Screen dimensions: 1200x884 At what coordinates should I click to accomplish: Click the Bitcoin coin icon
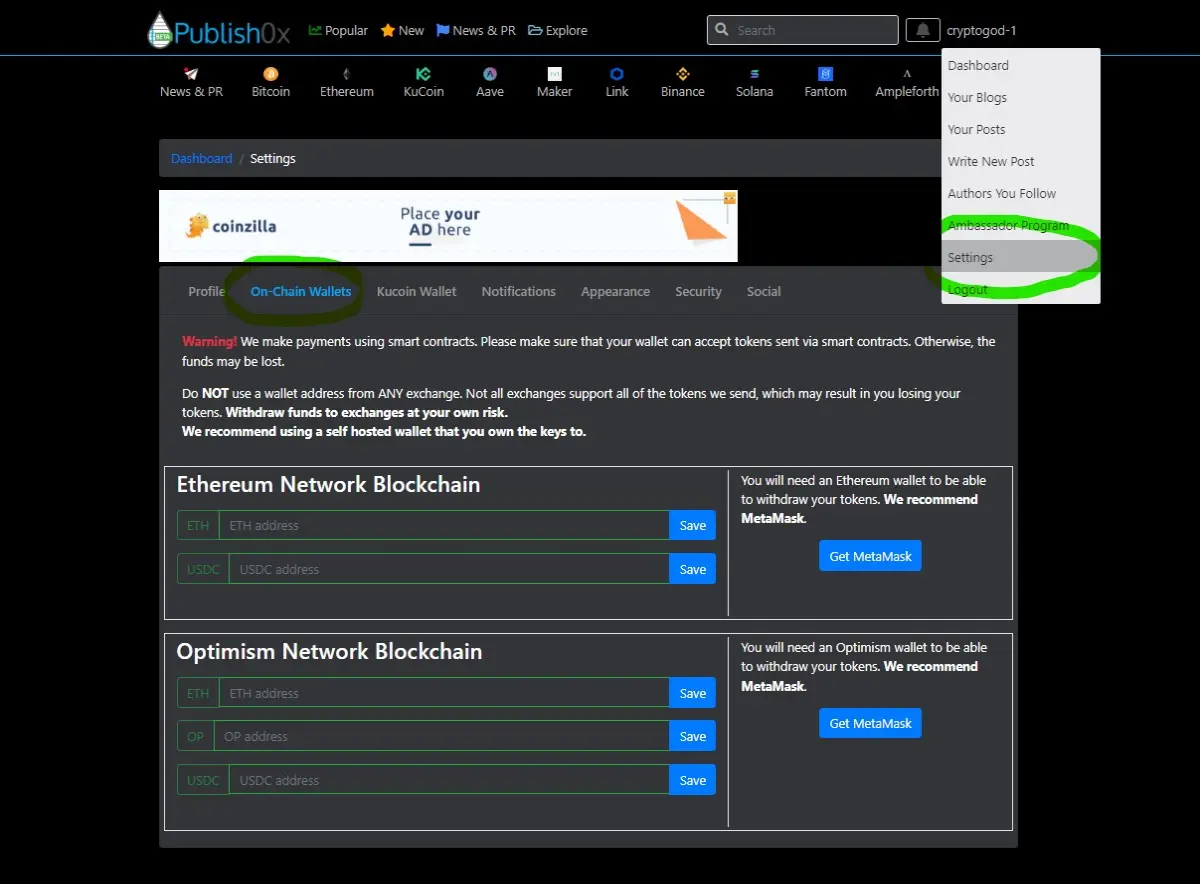[271, 74]
